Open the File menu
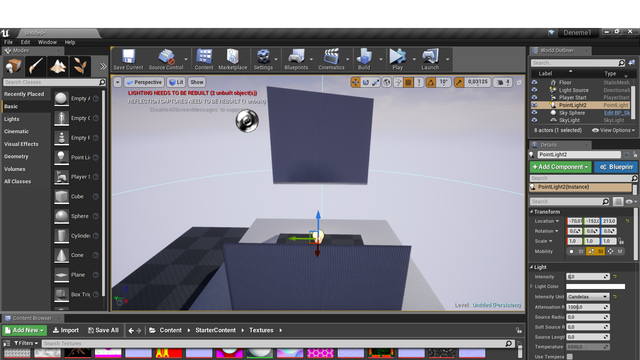The height and width of the screenshot is (360, 640). (x=8, y=42)
